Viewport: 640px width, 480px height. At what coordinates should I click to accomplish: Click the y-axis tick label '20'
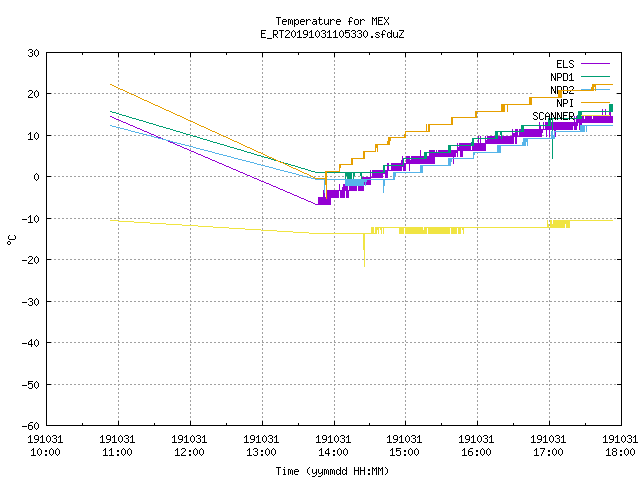33,94
